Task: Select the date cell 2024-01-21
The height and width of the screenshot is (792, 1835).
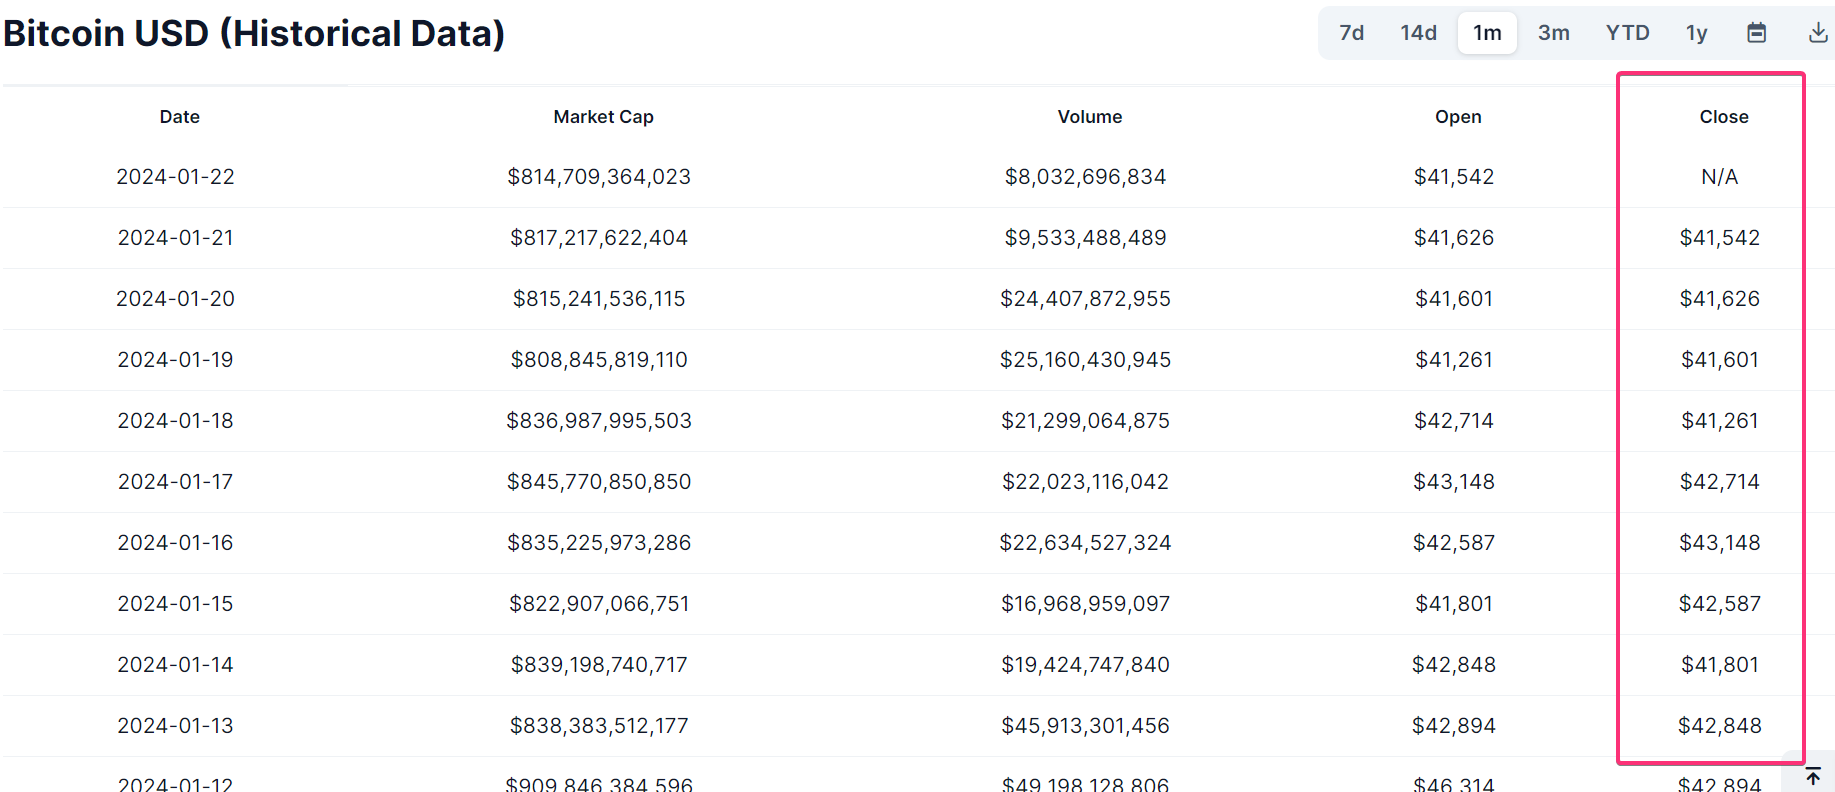Action: pos(175,238)
